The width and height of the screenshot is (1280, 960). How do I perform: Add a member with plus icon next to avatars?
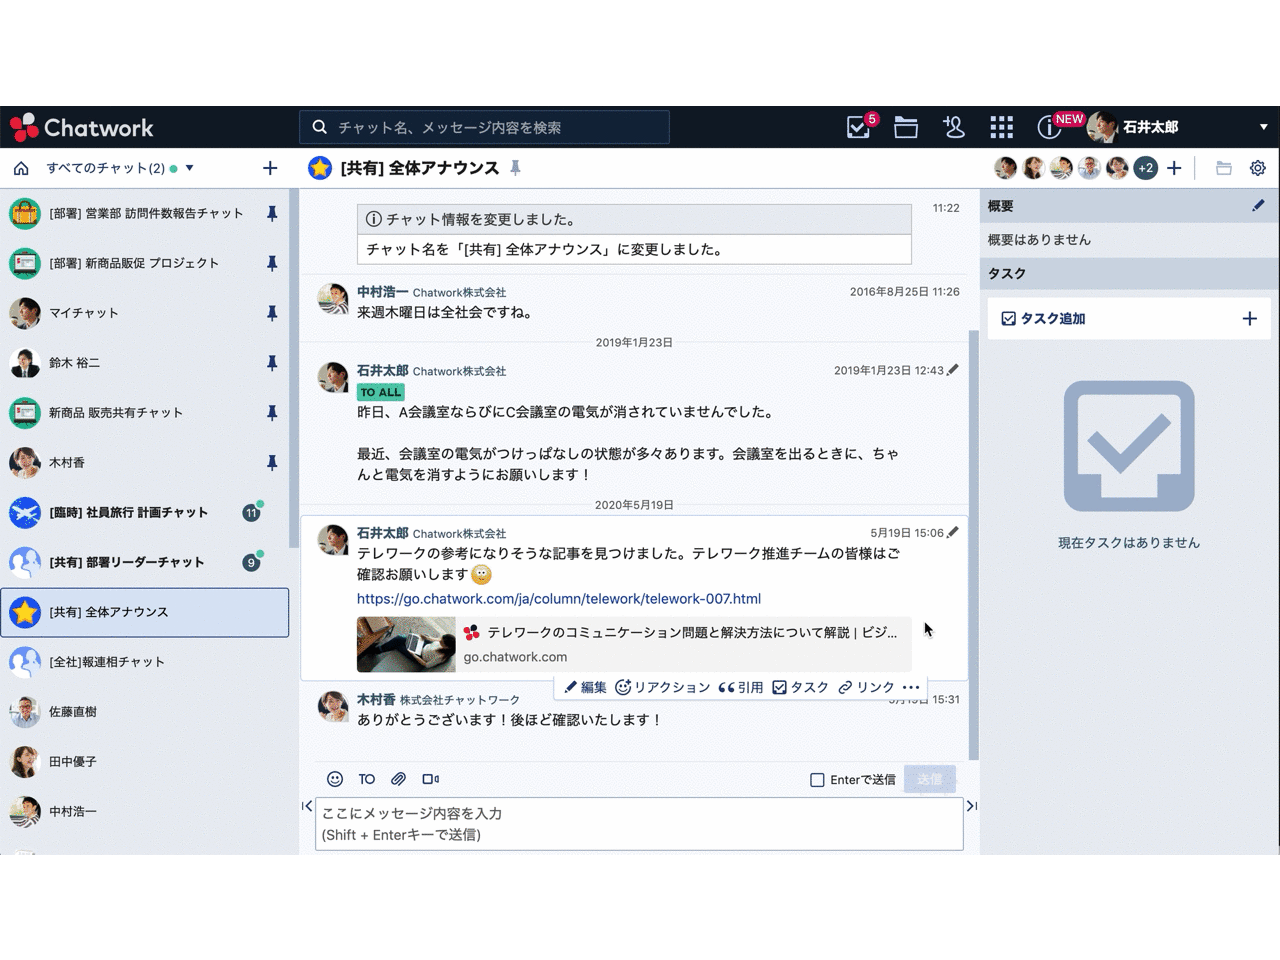coord(1174,168)
